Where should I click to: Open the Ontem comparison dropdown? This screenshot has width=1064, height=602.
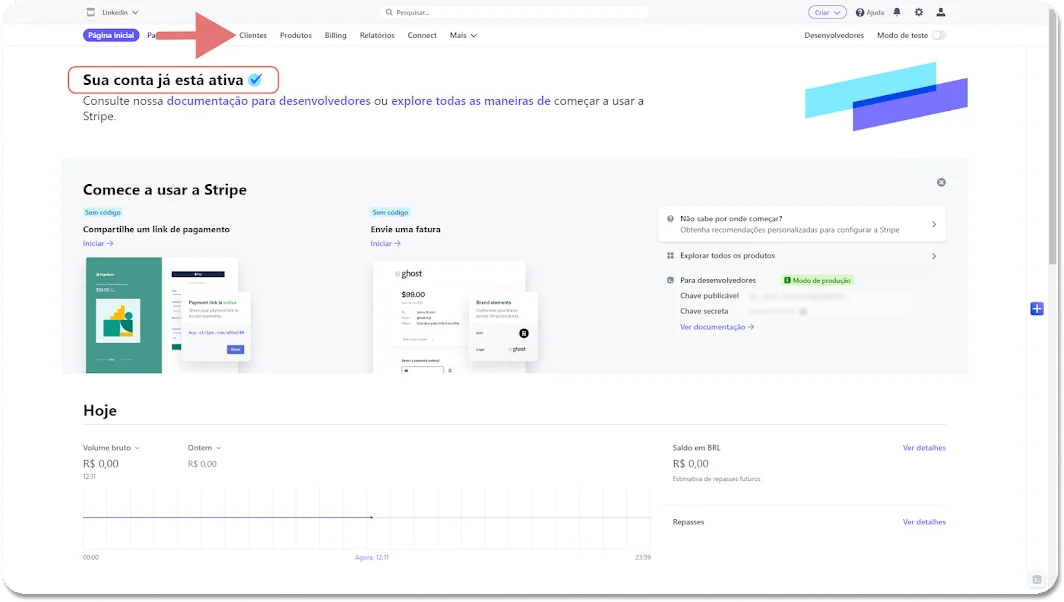tap(204, 448)
